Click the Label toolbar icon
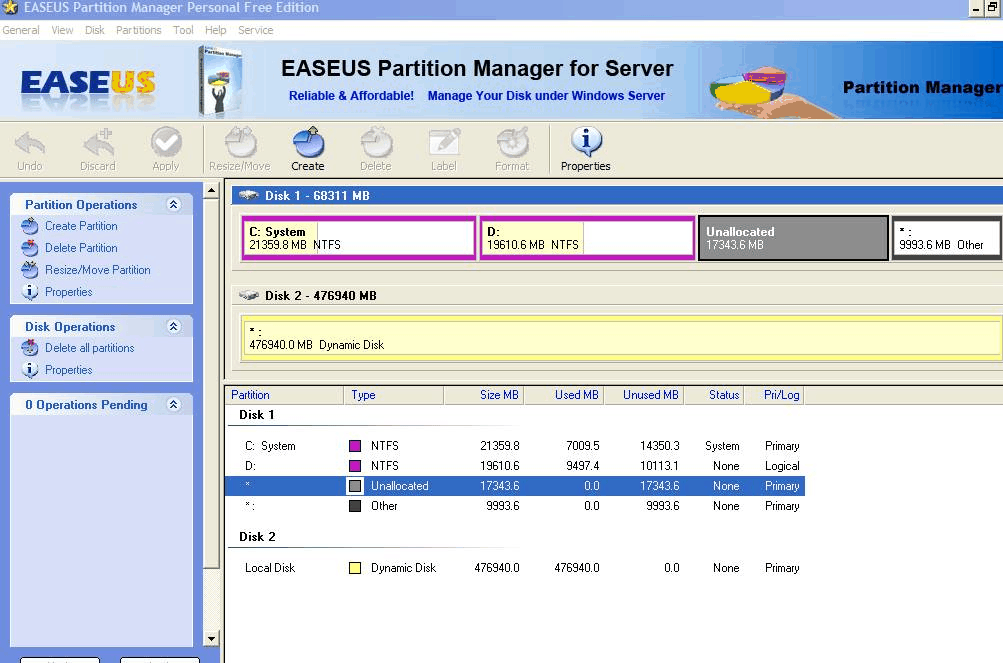Screen dimensions: 1003x663 coord(444,141)
